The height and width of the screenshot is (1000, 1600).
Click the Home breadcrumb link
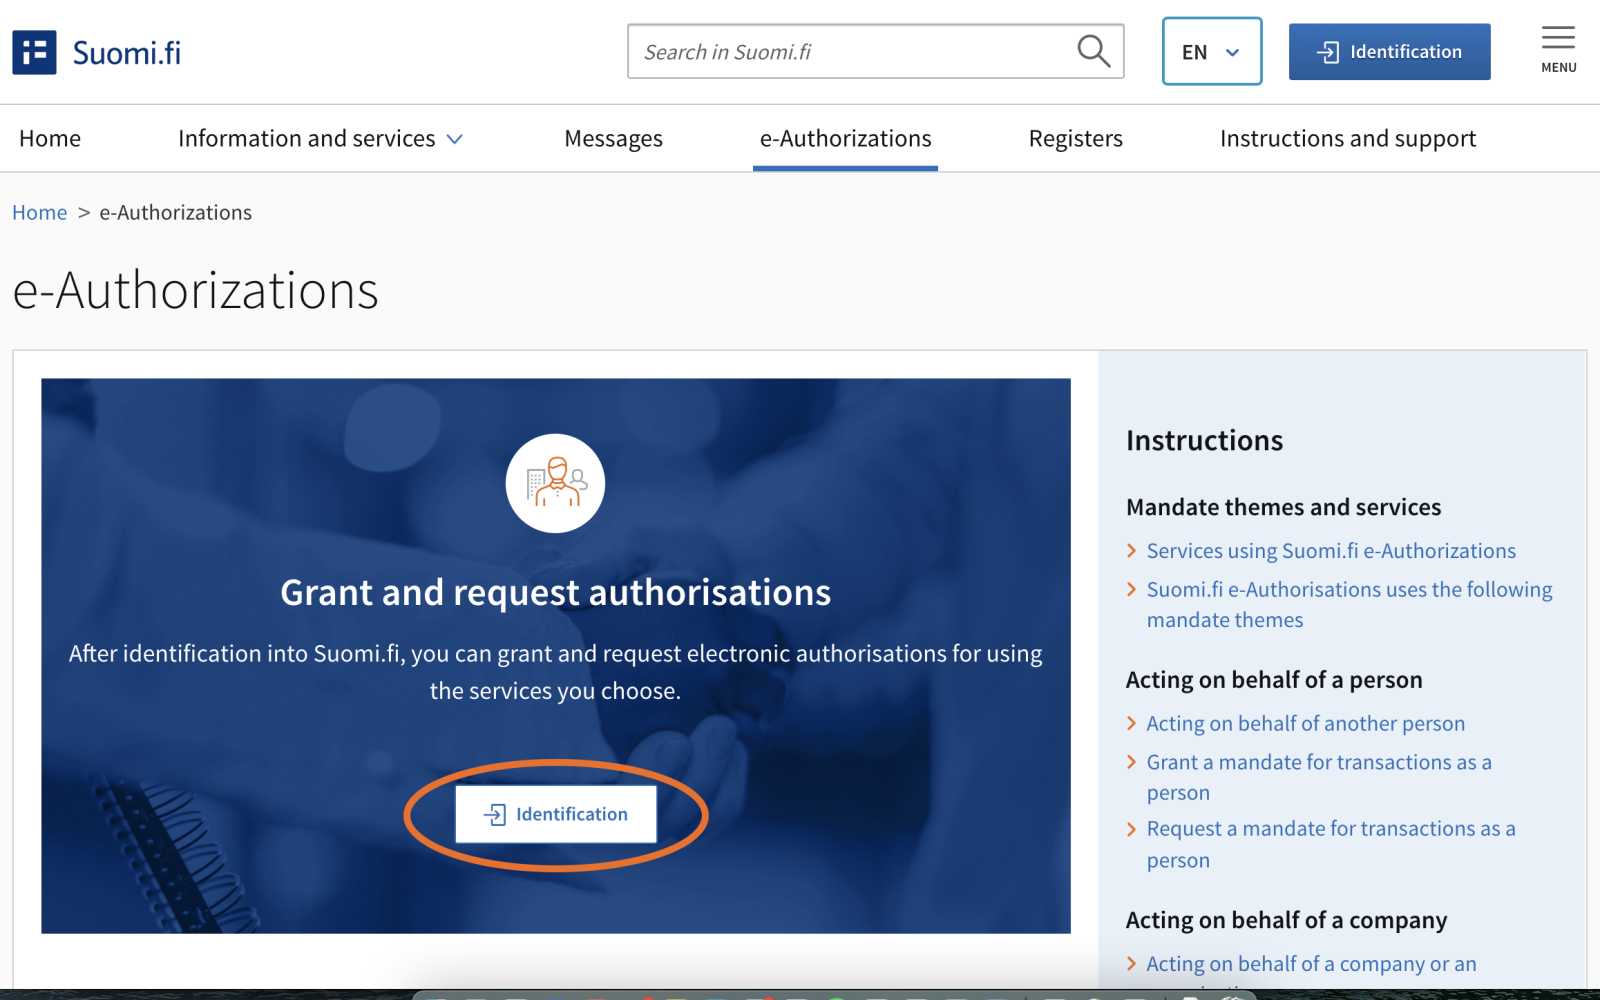(39, 212)
